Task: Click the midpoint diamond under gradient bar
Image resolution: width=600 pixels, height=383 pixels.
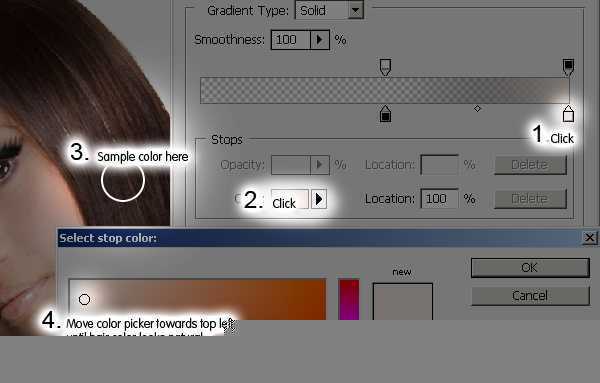Action: pyautogui.click(x=477, y=109)
